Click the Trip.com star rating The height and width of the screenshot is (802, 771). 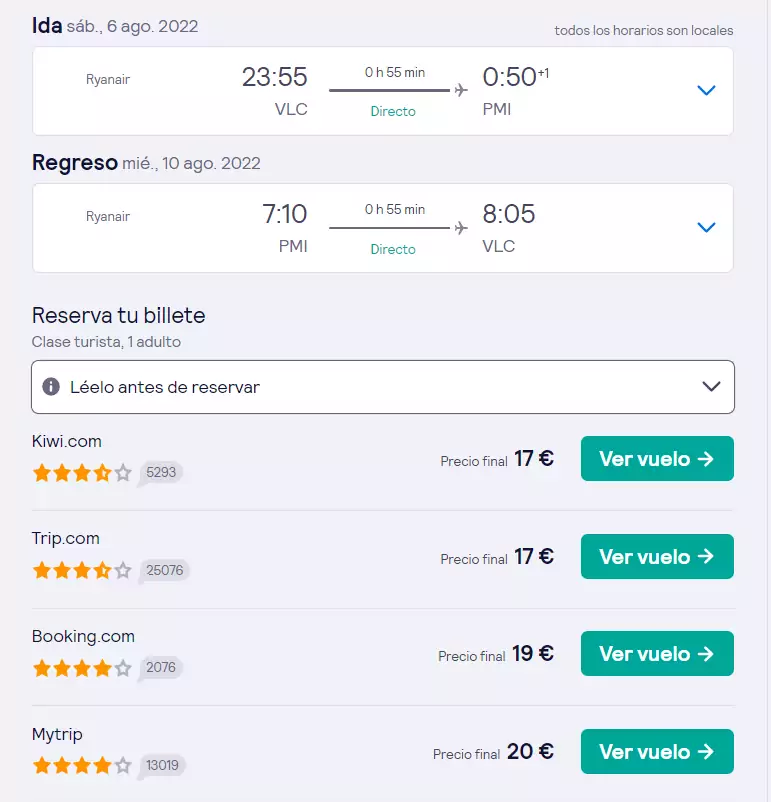pos(82,570)
